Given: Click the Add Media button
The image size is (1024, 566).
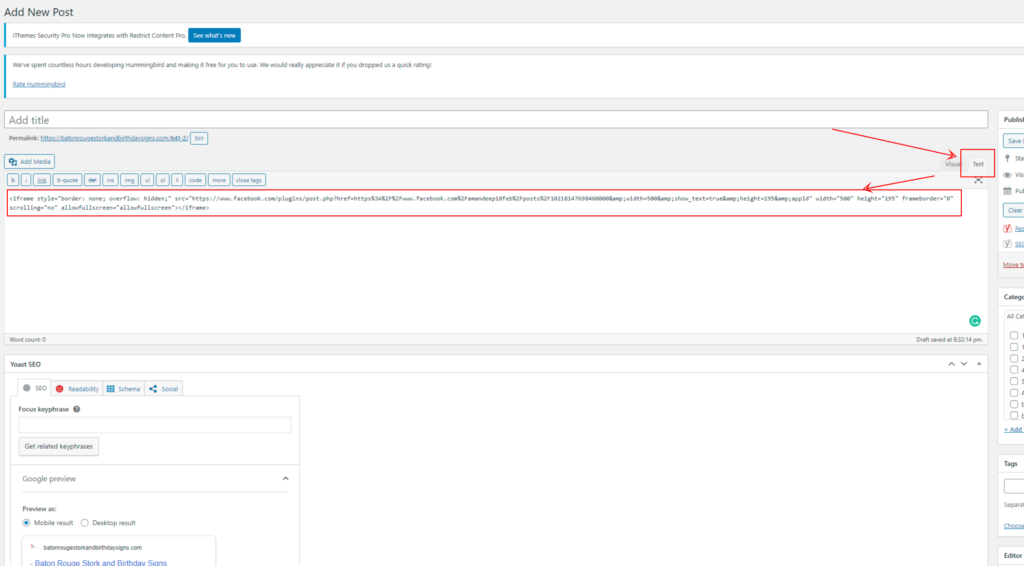Looking at the screenshot, I should click(29, 161).
